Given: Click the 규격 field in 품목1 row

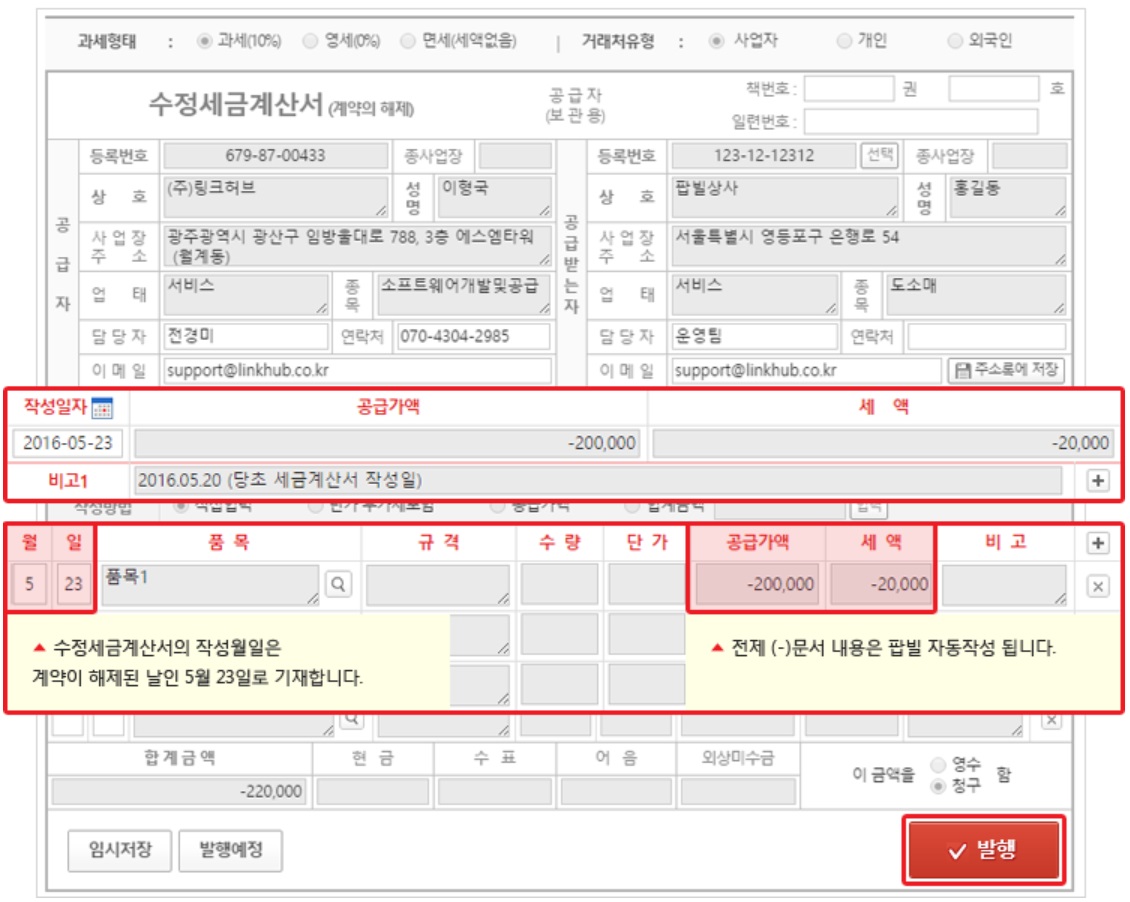Looking at the screenshot, I should pos(438,584).
